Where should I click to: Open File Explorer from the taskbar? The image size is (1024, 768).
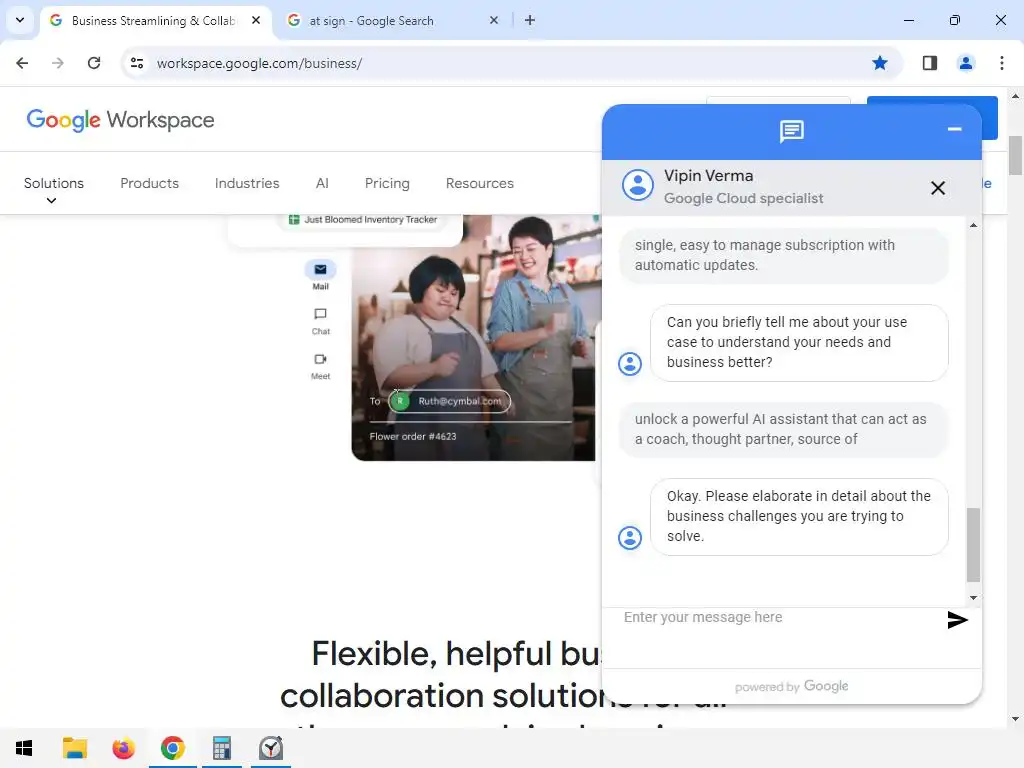(x=74, y=748)
